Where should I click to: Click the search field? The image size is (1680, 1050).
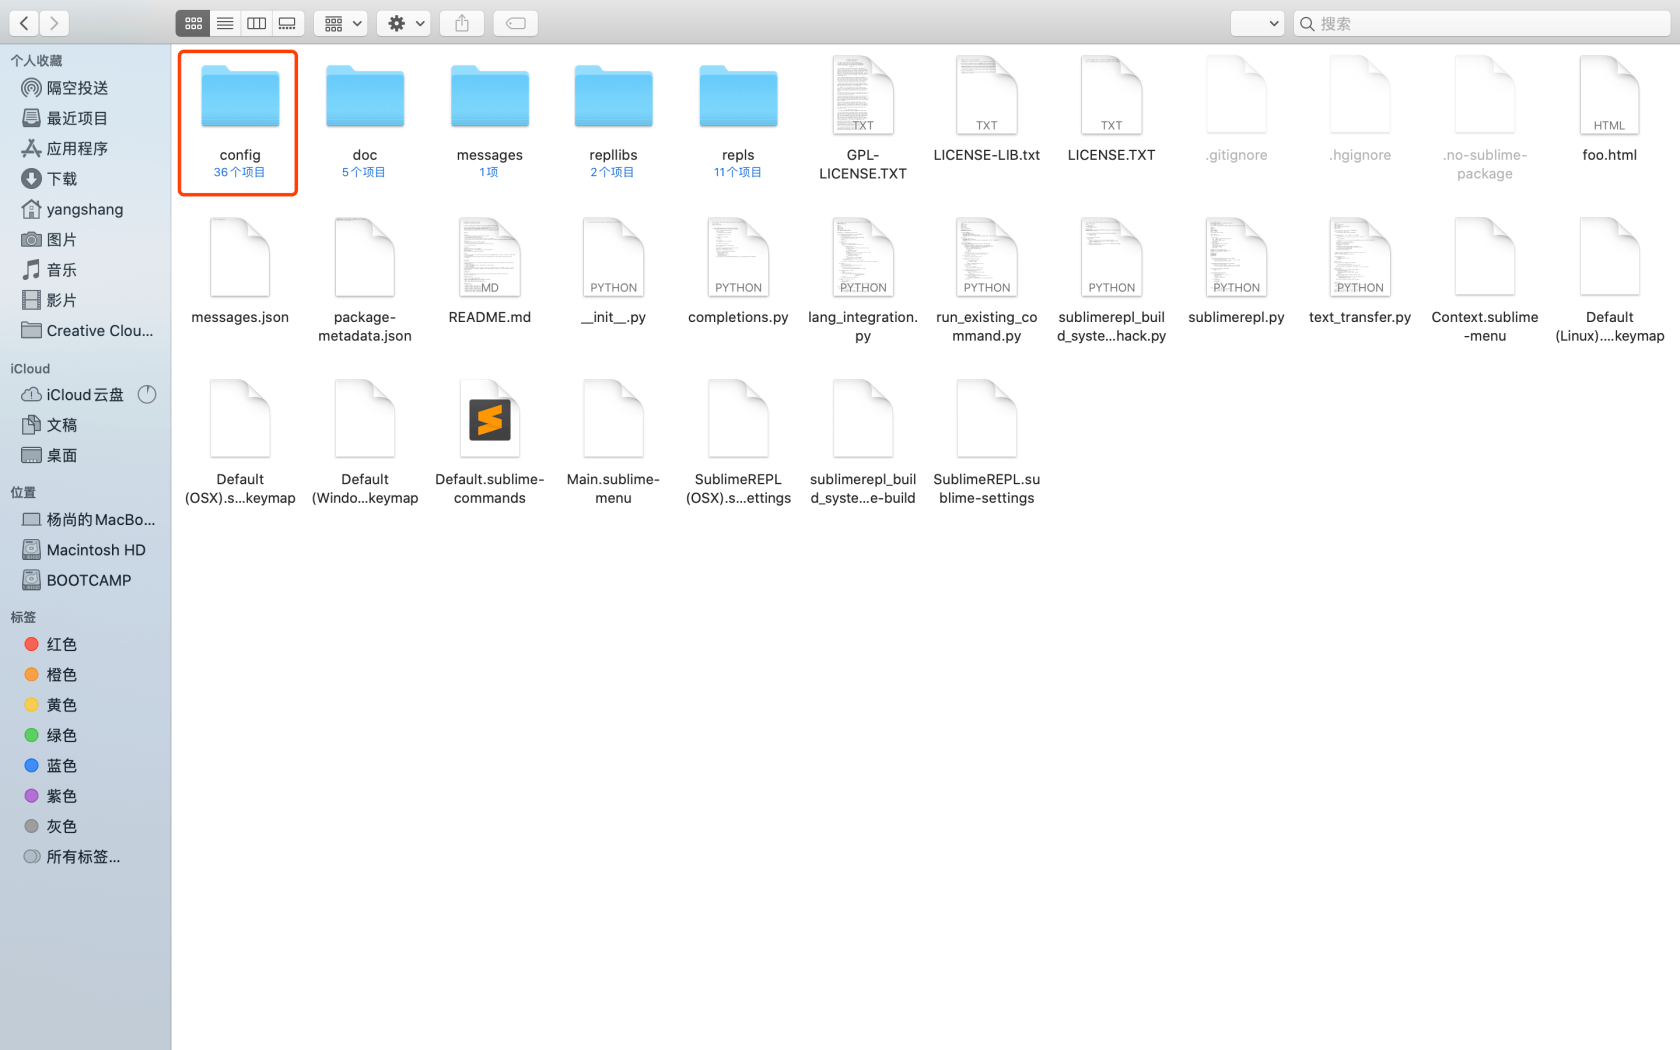1482,23
